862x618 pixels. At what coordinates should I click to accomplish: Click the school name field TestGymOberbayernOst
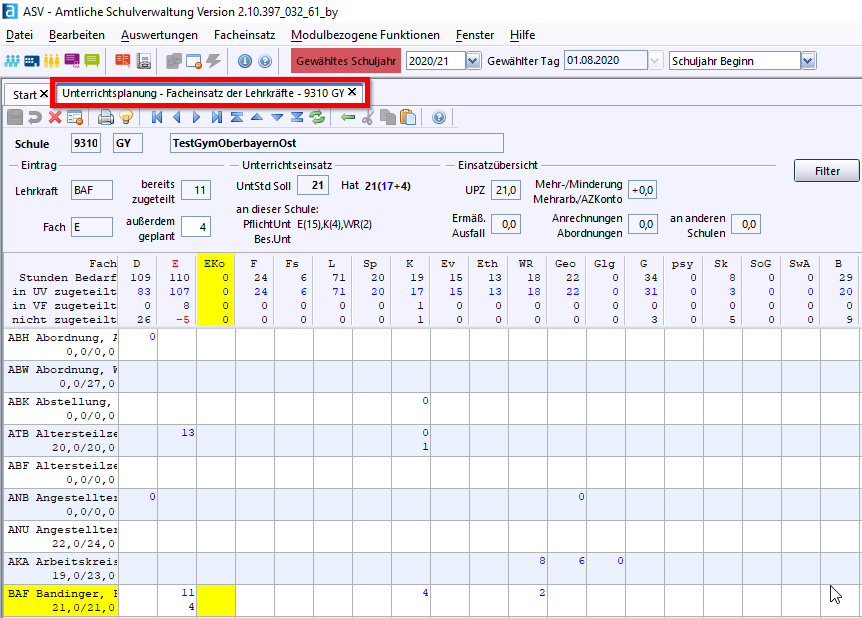[336, 144]
